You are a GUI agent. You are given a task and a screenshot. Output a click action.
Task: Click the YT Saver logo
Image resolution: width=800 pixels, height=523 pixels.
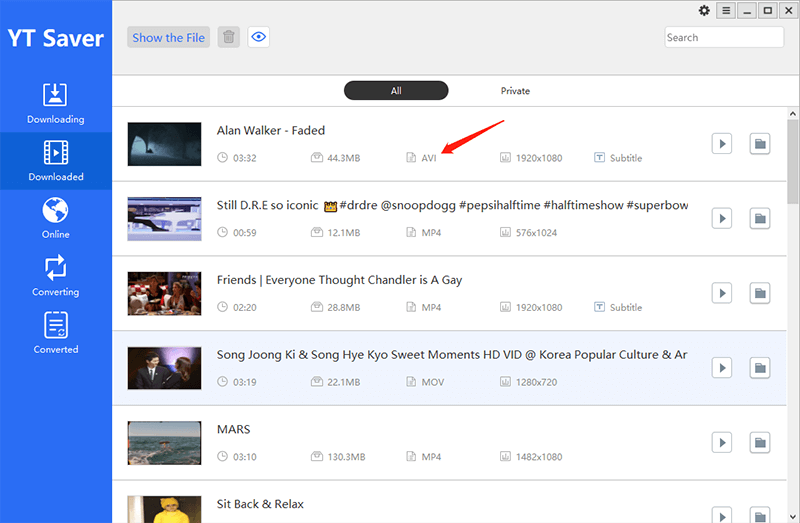[x=56, y=38]
